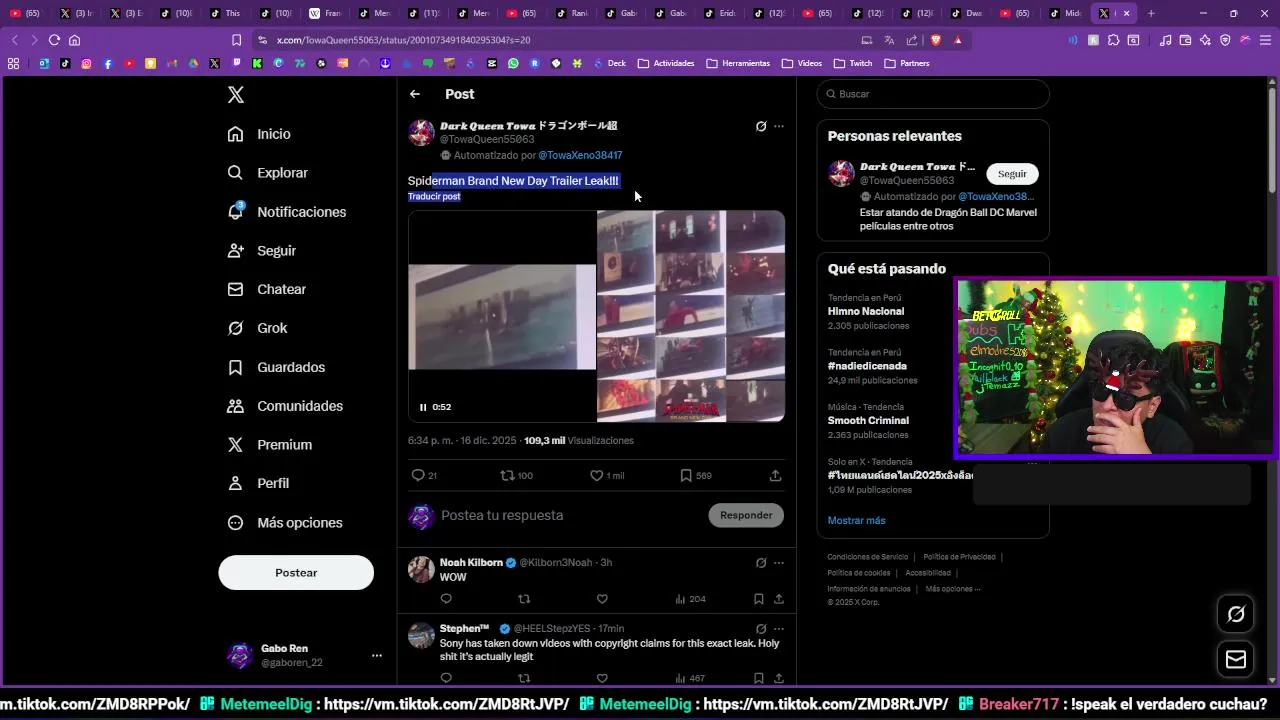The height and width of the screenshot is (720, 1280).
Task: Open more options on main post
Action: click(779, 127)
